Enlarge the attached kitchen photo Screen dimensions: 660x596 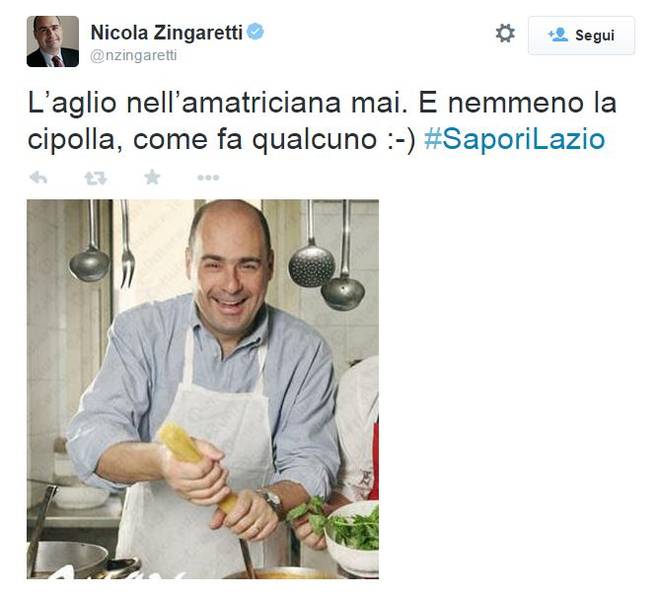(x=202, y=389)
